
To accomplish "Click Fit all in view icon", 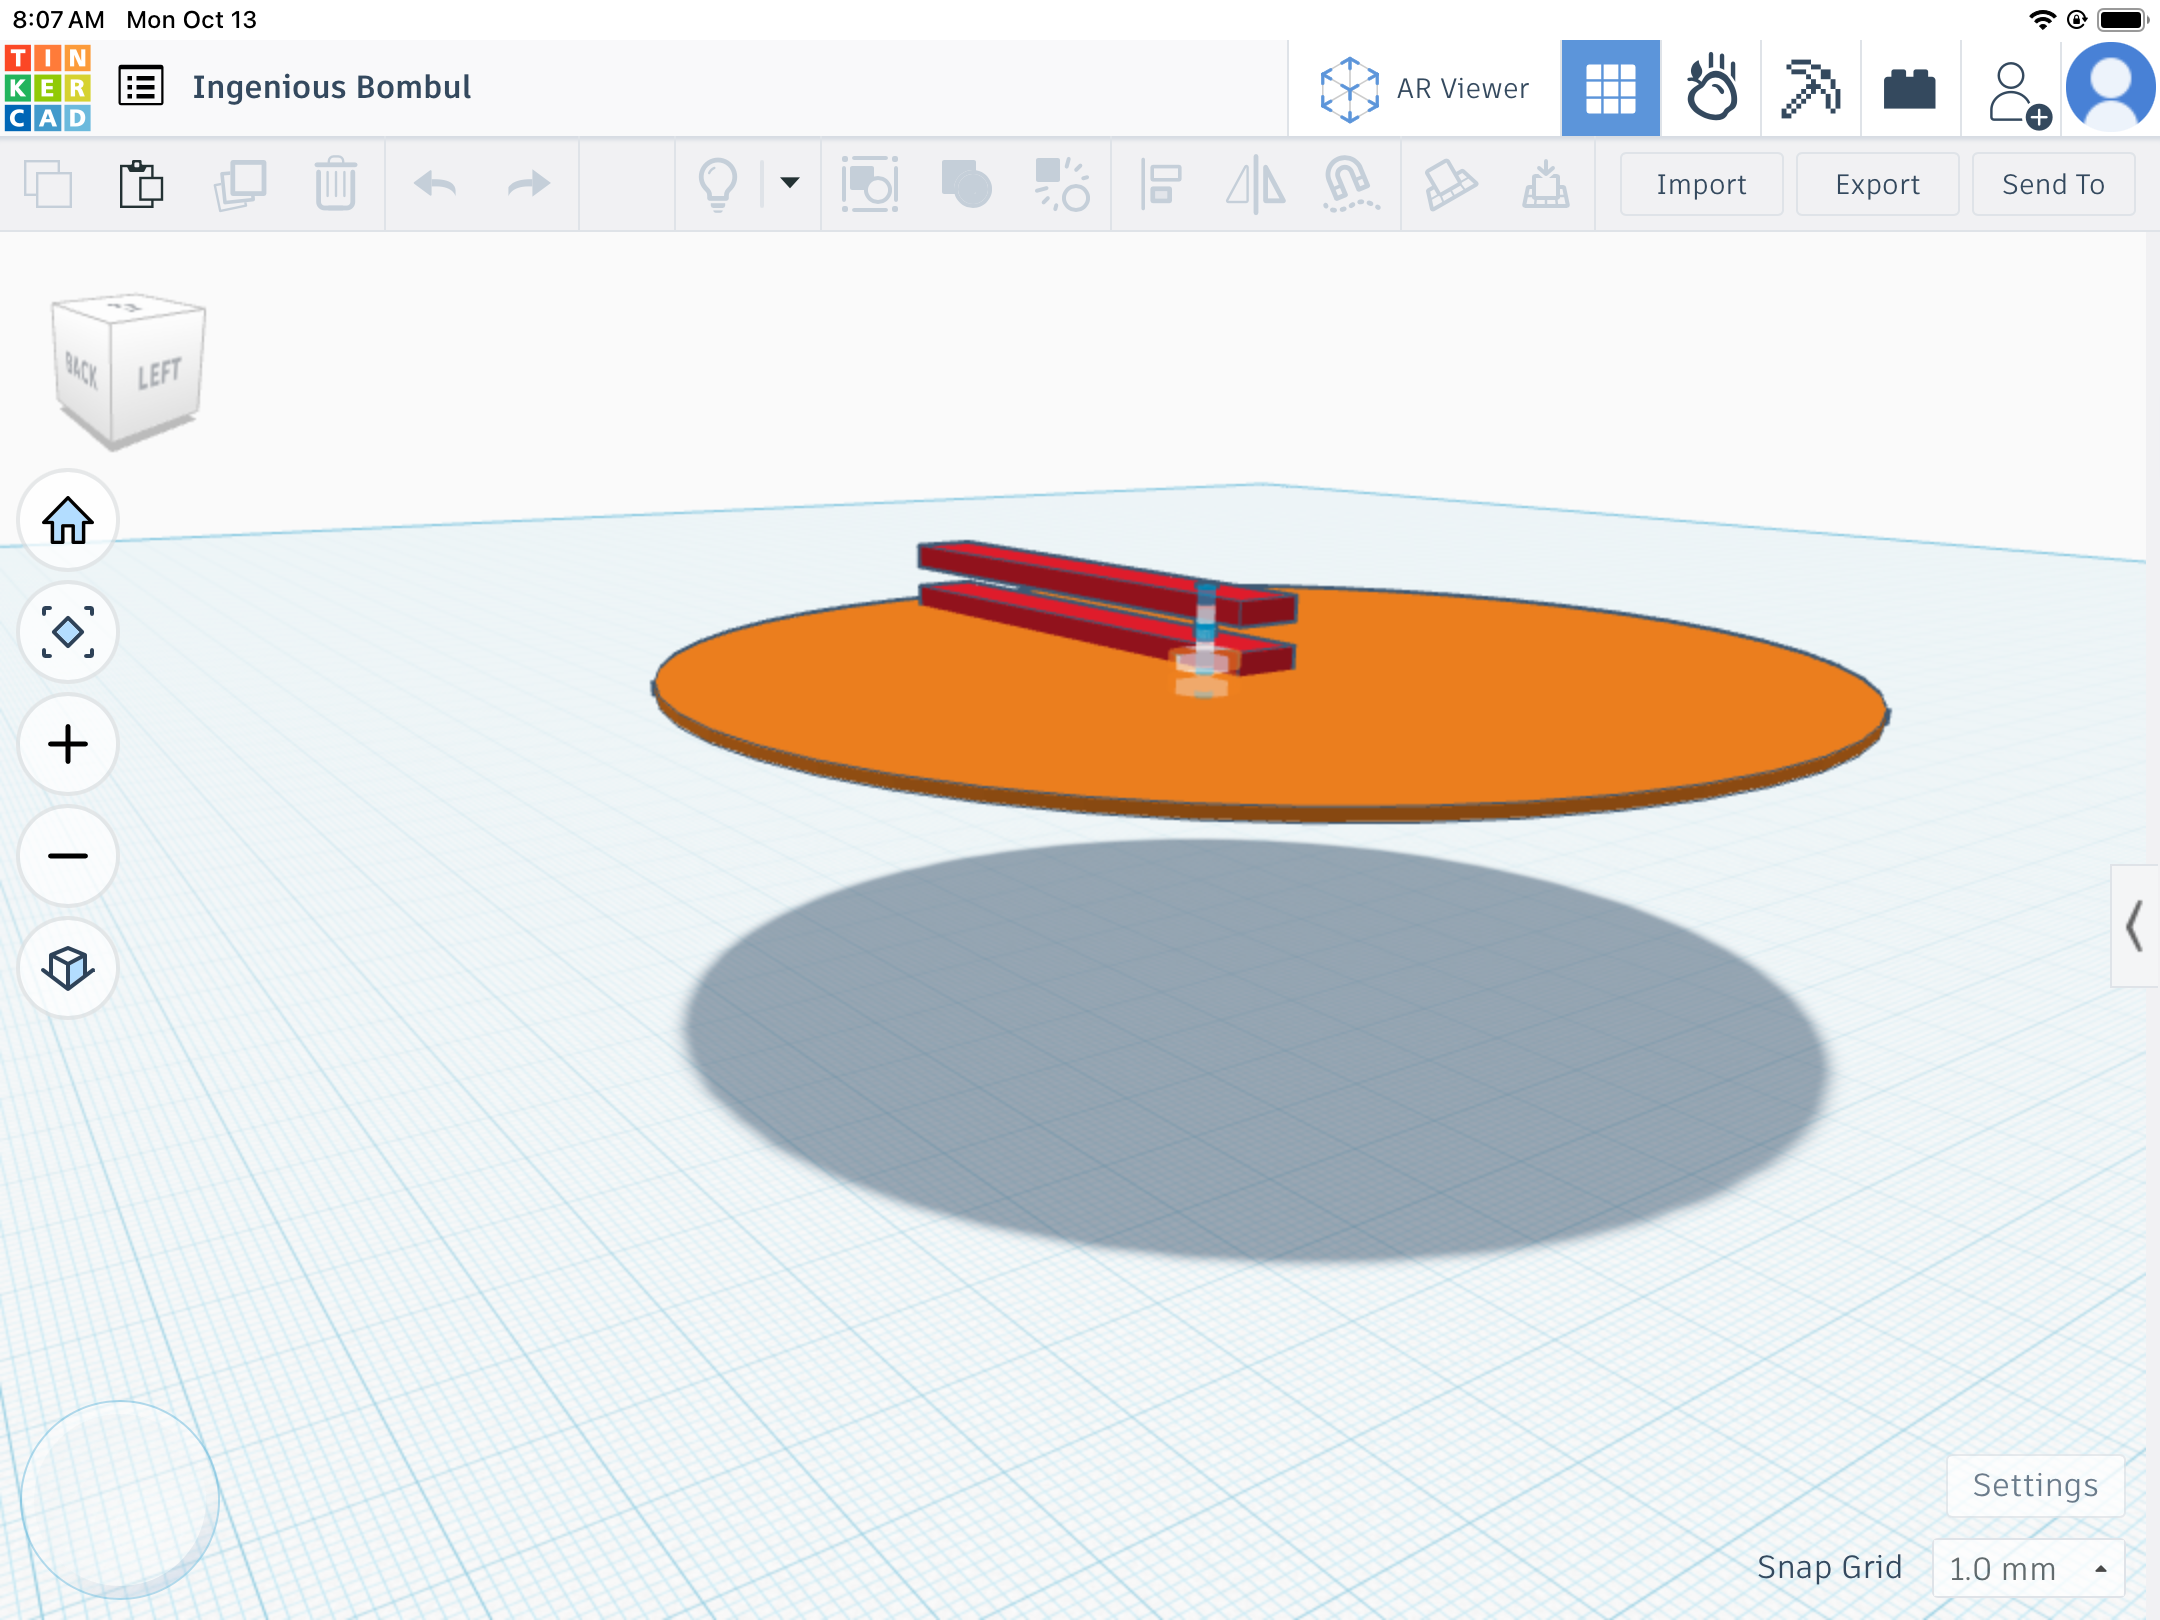I will 68,632.
